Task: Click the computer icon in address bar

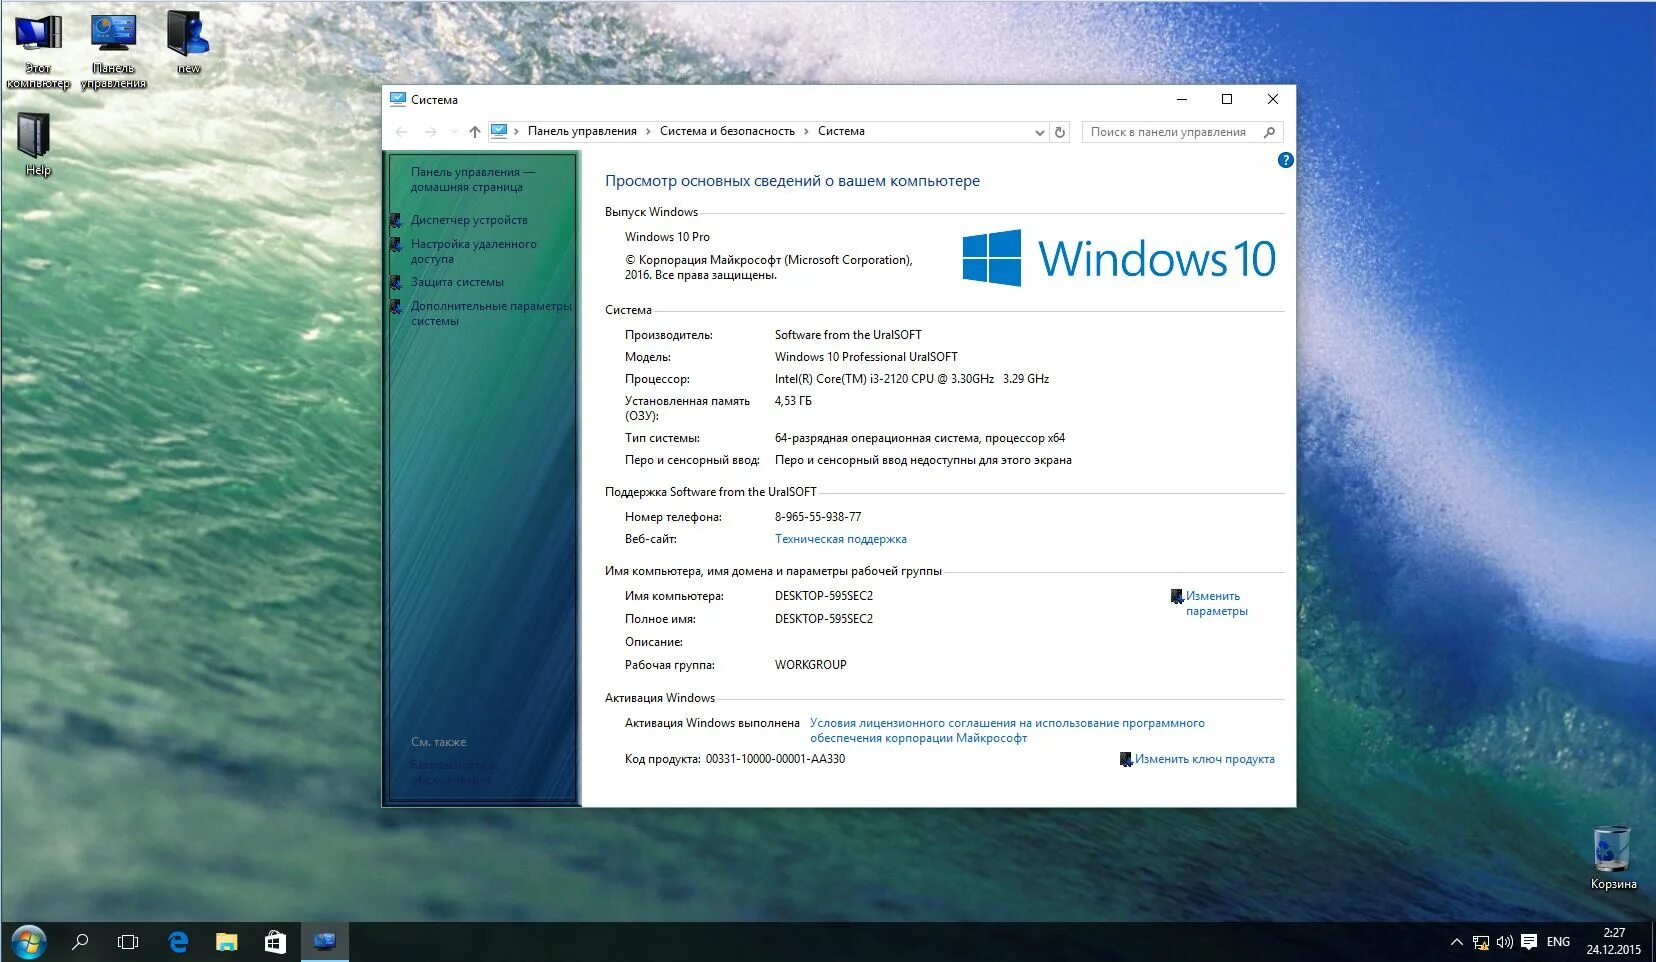Action: click(499, 131)
